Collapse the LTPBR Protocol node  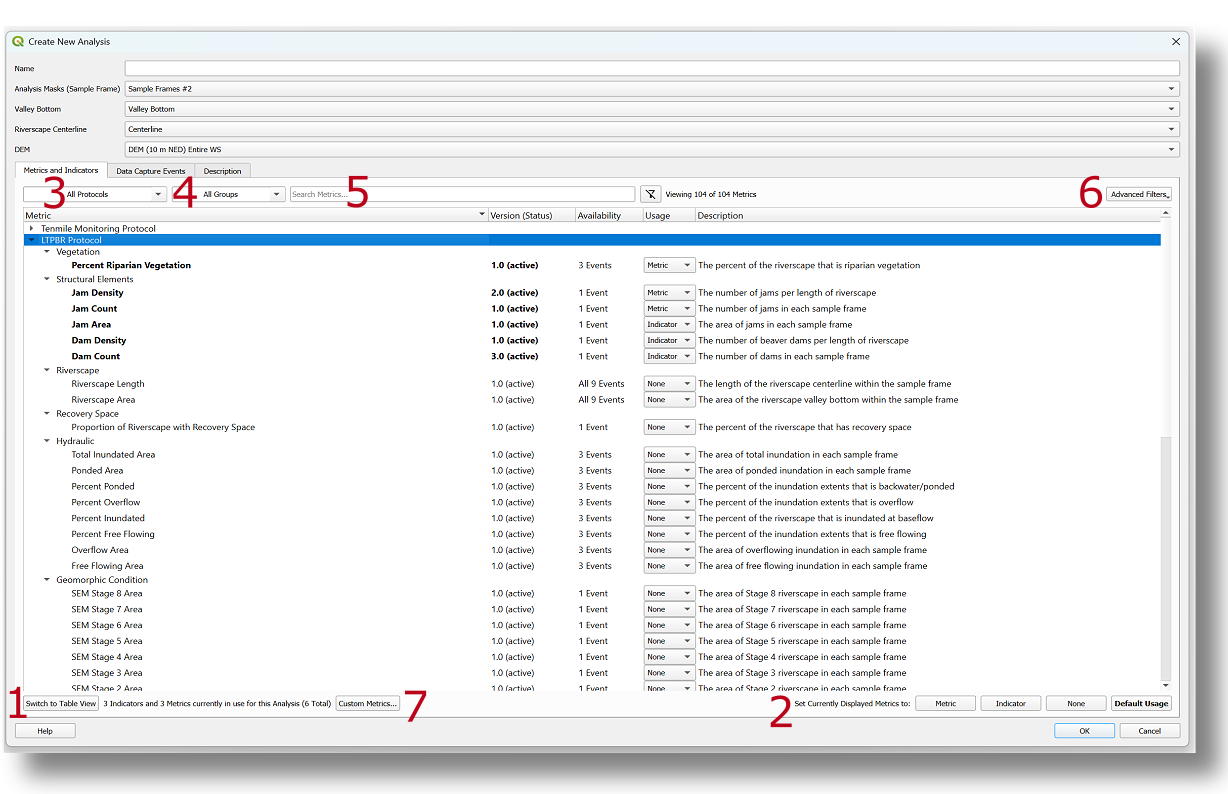coord(32,240)
